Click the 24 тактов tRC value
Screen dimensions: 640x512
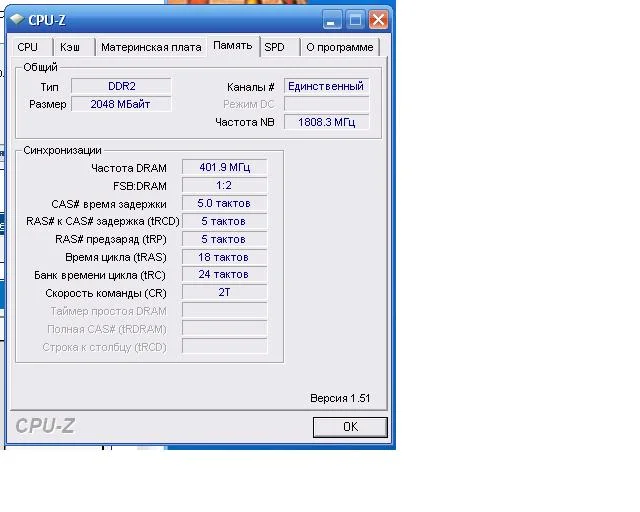[x=224, y=274]
